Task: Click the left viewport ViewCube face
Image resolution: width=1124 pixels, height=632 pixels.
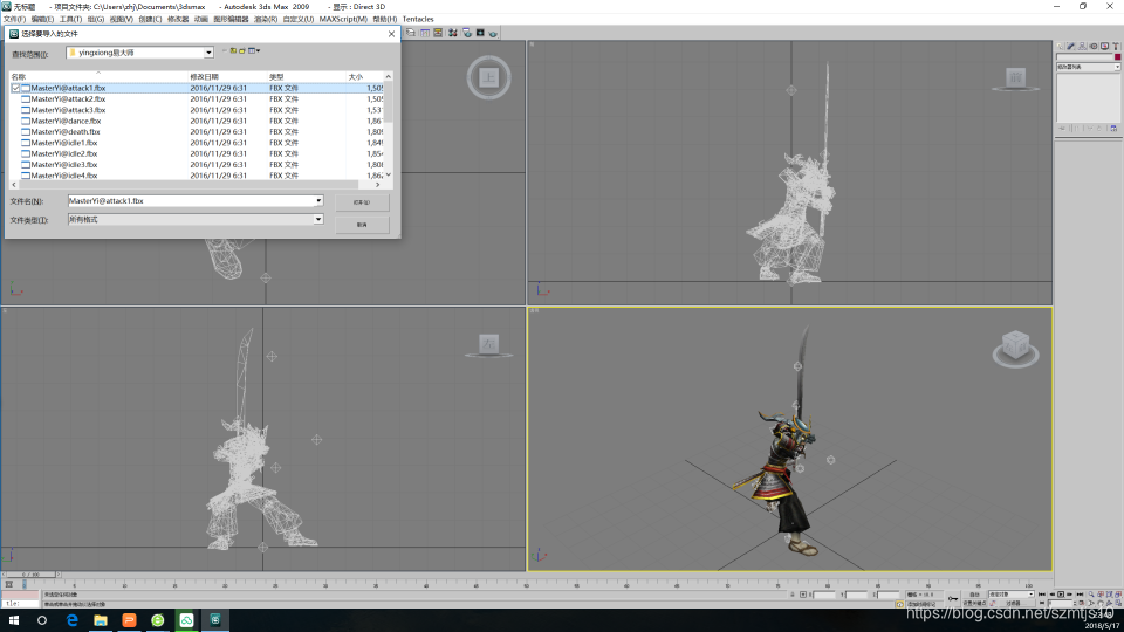Action: pyautogui.click(x=489, y=344)
